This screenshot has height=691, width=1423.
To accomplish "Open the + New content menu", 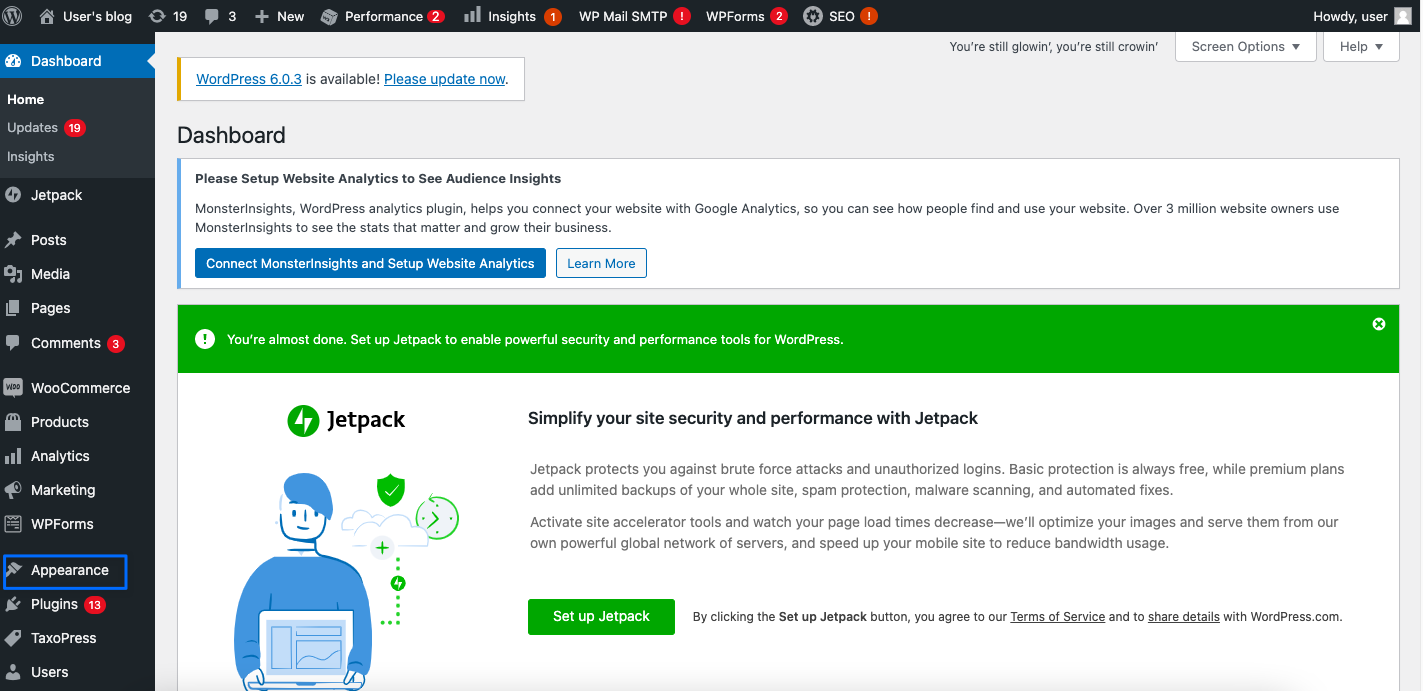I will 279,16.
